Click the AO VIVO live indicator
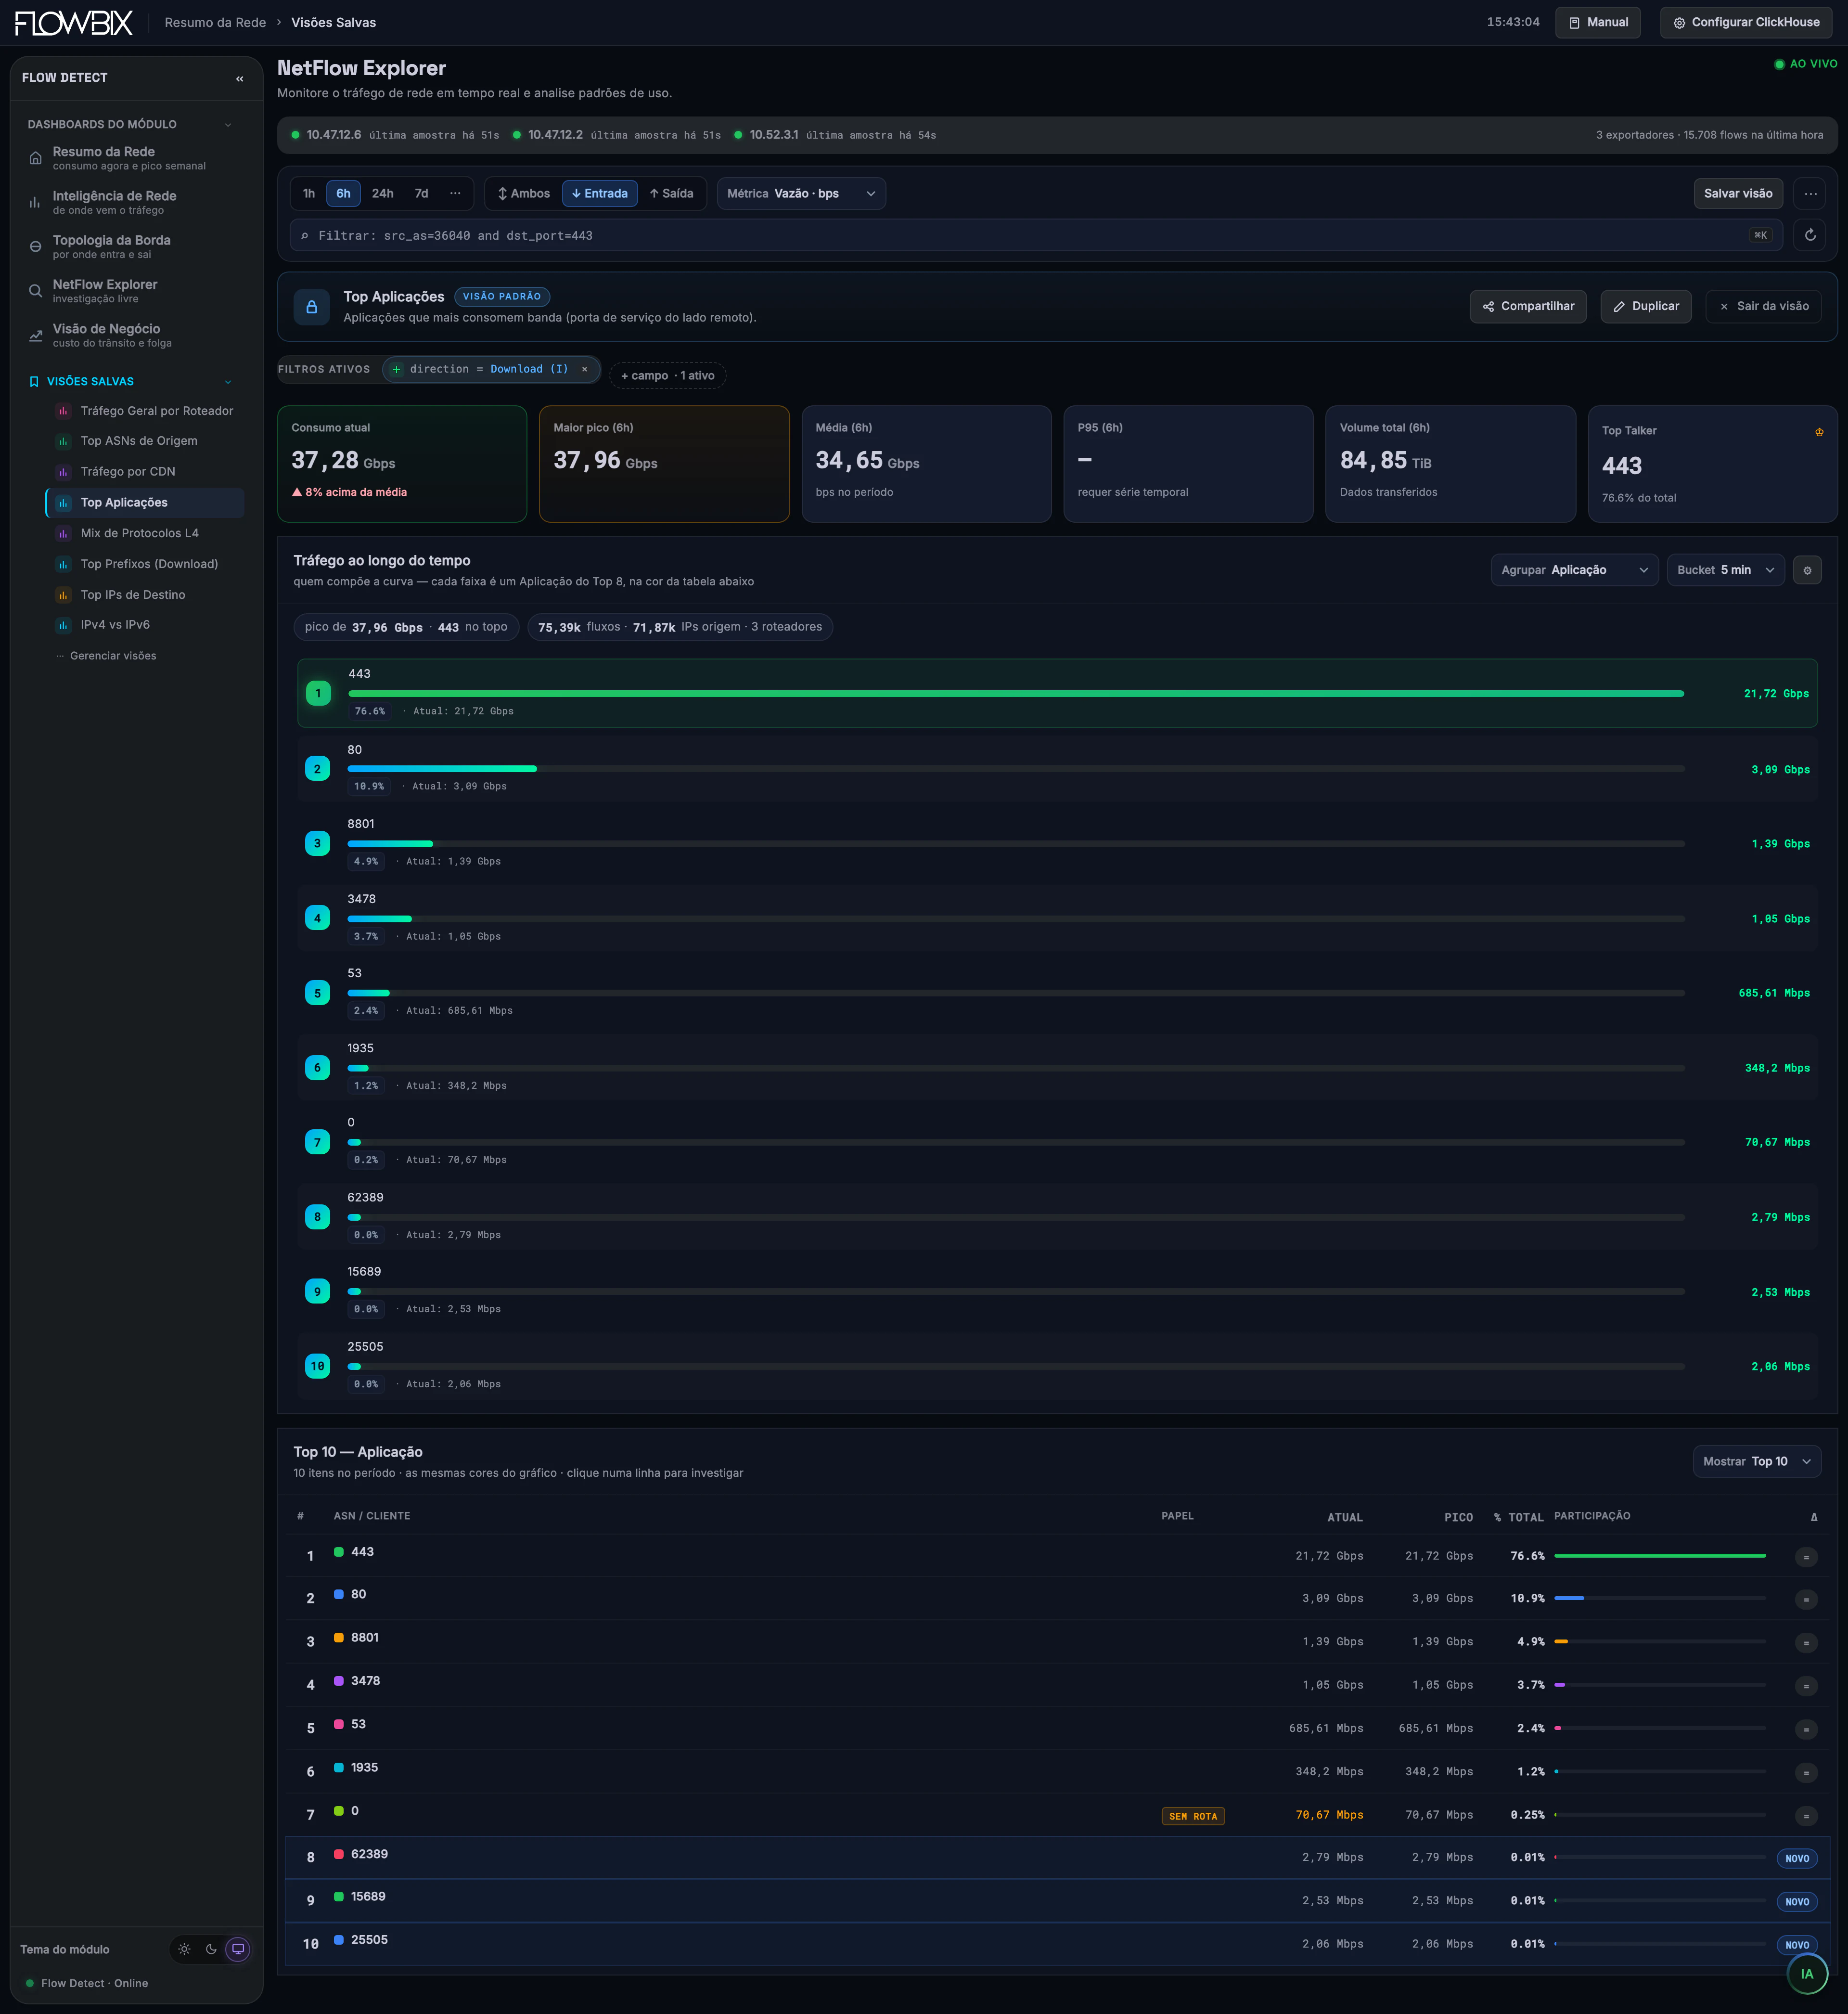The image size is (1848, 2014). [1805, 64]
